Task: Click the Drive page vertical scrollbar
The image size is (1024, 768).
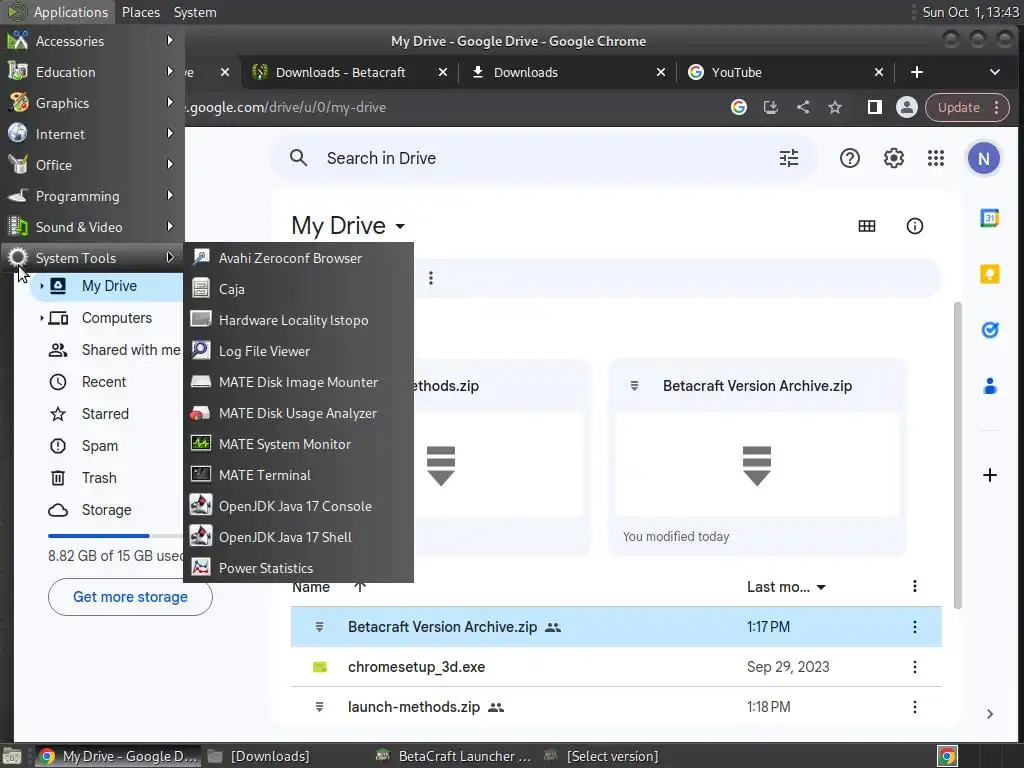Action: (959, 455)
